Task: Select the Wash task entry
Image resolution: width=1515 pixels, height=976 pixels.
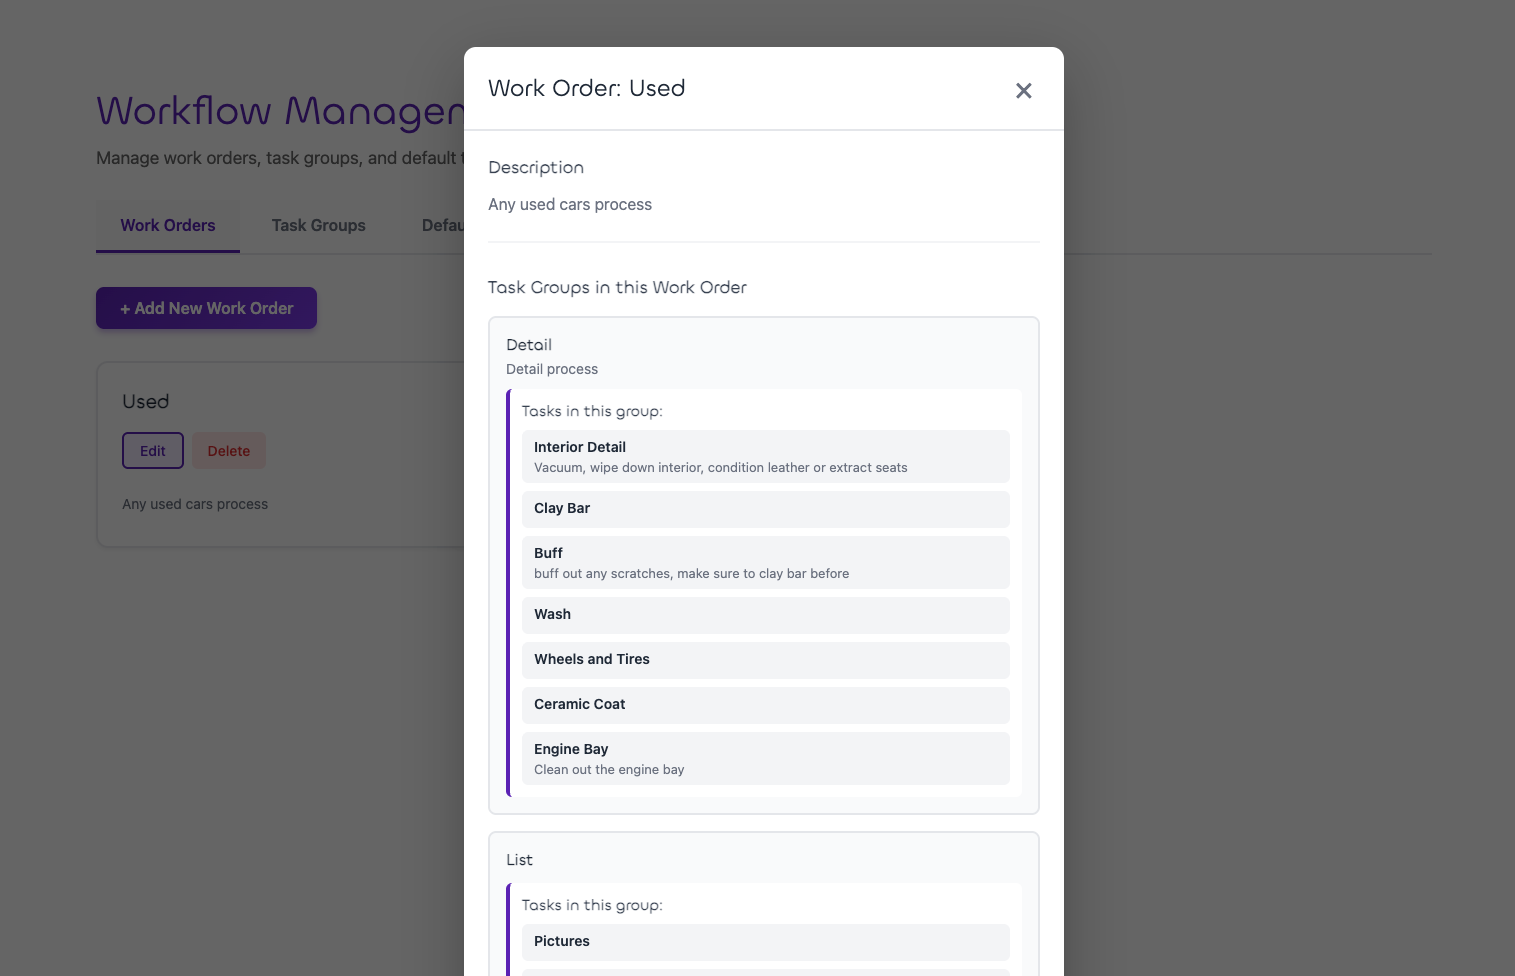Action: click(765, 615)
